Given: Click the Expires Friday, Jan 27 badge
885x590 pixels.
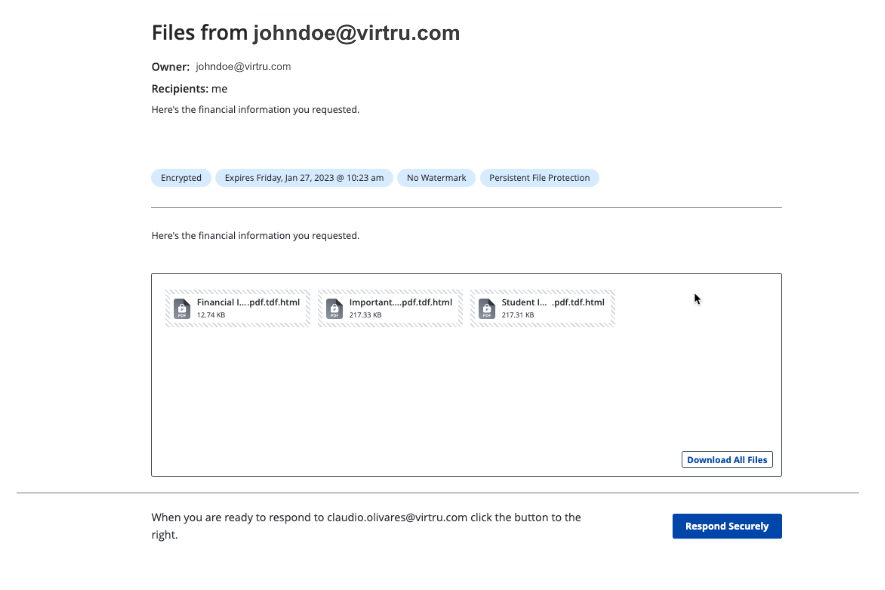Looking at the screenshot, I should [304, 178].
